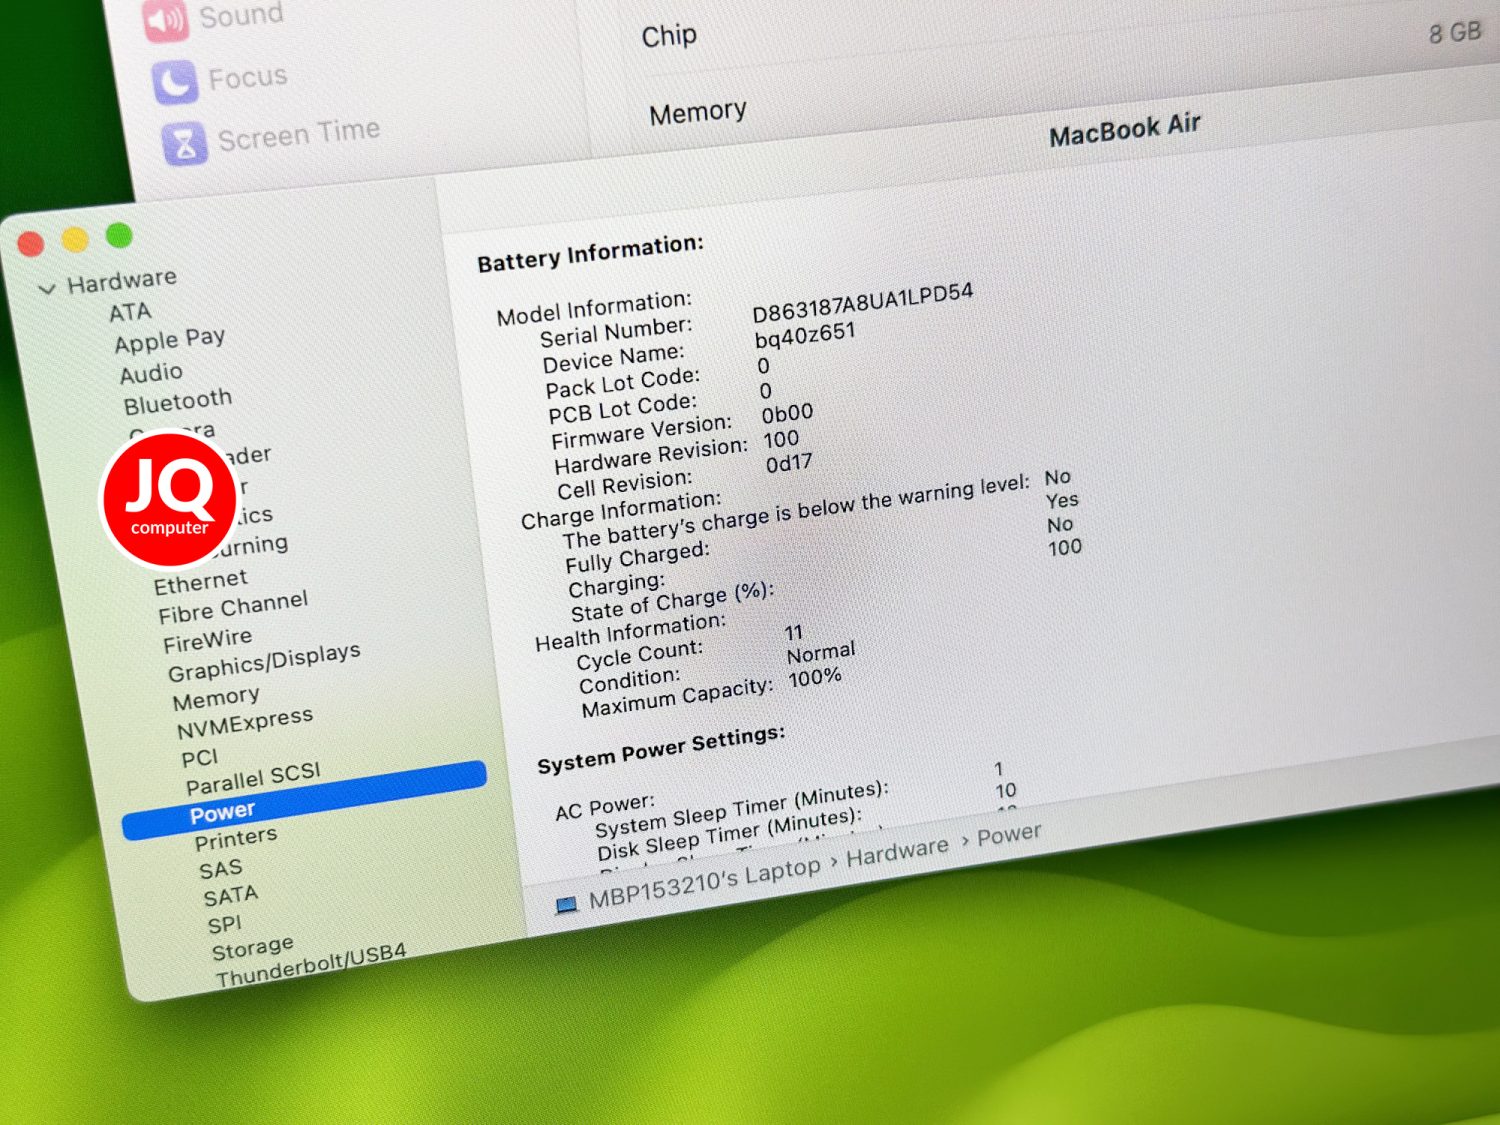
Task: Click the System Power Settings heading
Action: click(x=660, y=749)
